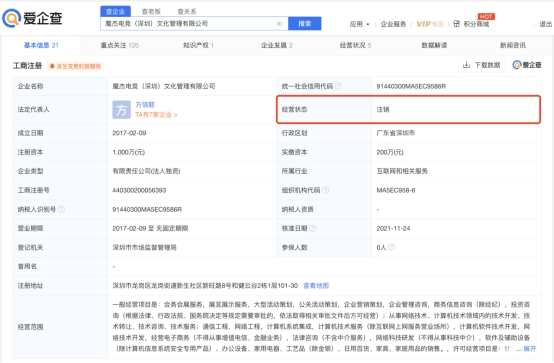The height and width of the screenshot is (363, 554).
Task: Select the organization code MA5EC958-6
Action: tap(396, 190)
